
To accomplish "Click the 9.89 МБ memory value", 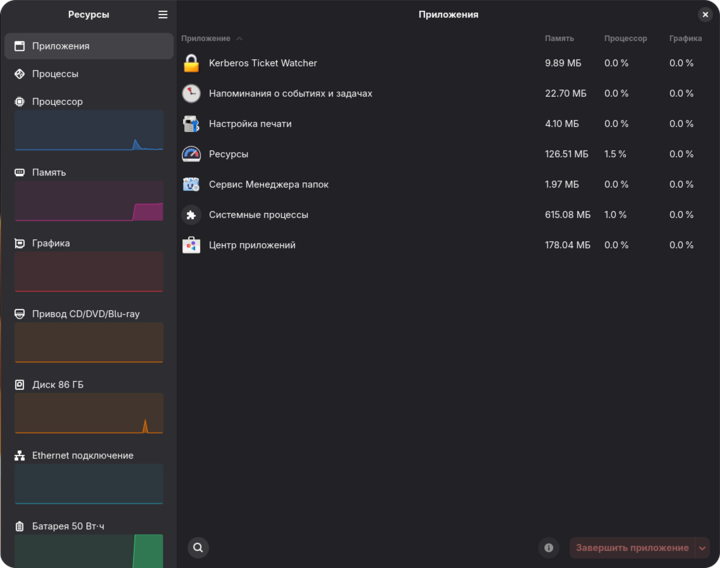I will click(x=563, y=63).
